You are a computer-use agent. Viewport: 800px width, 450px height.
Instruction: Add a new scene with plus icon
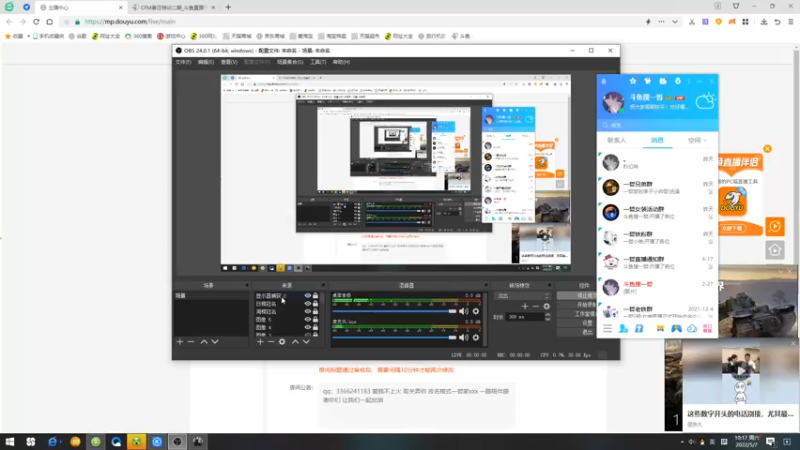180,341
